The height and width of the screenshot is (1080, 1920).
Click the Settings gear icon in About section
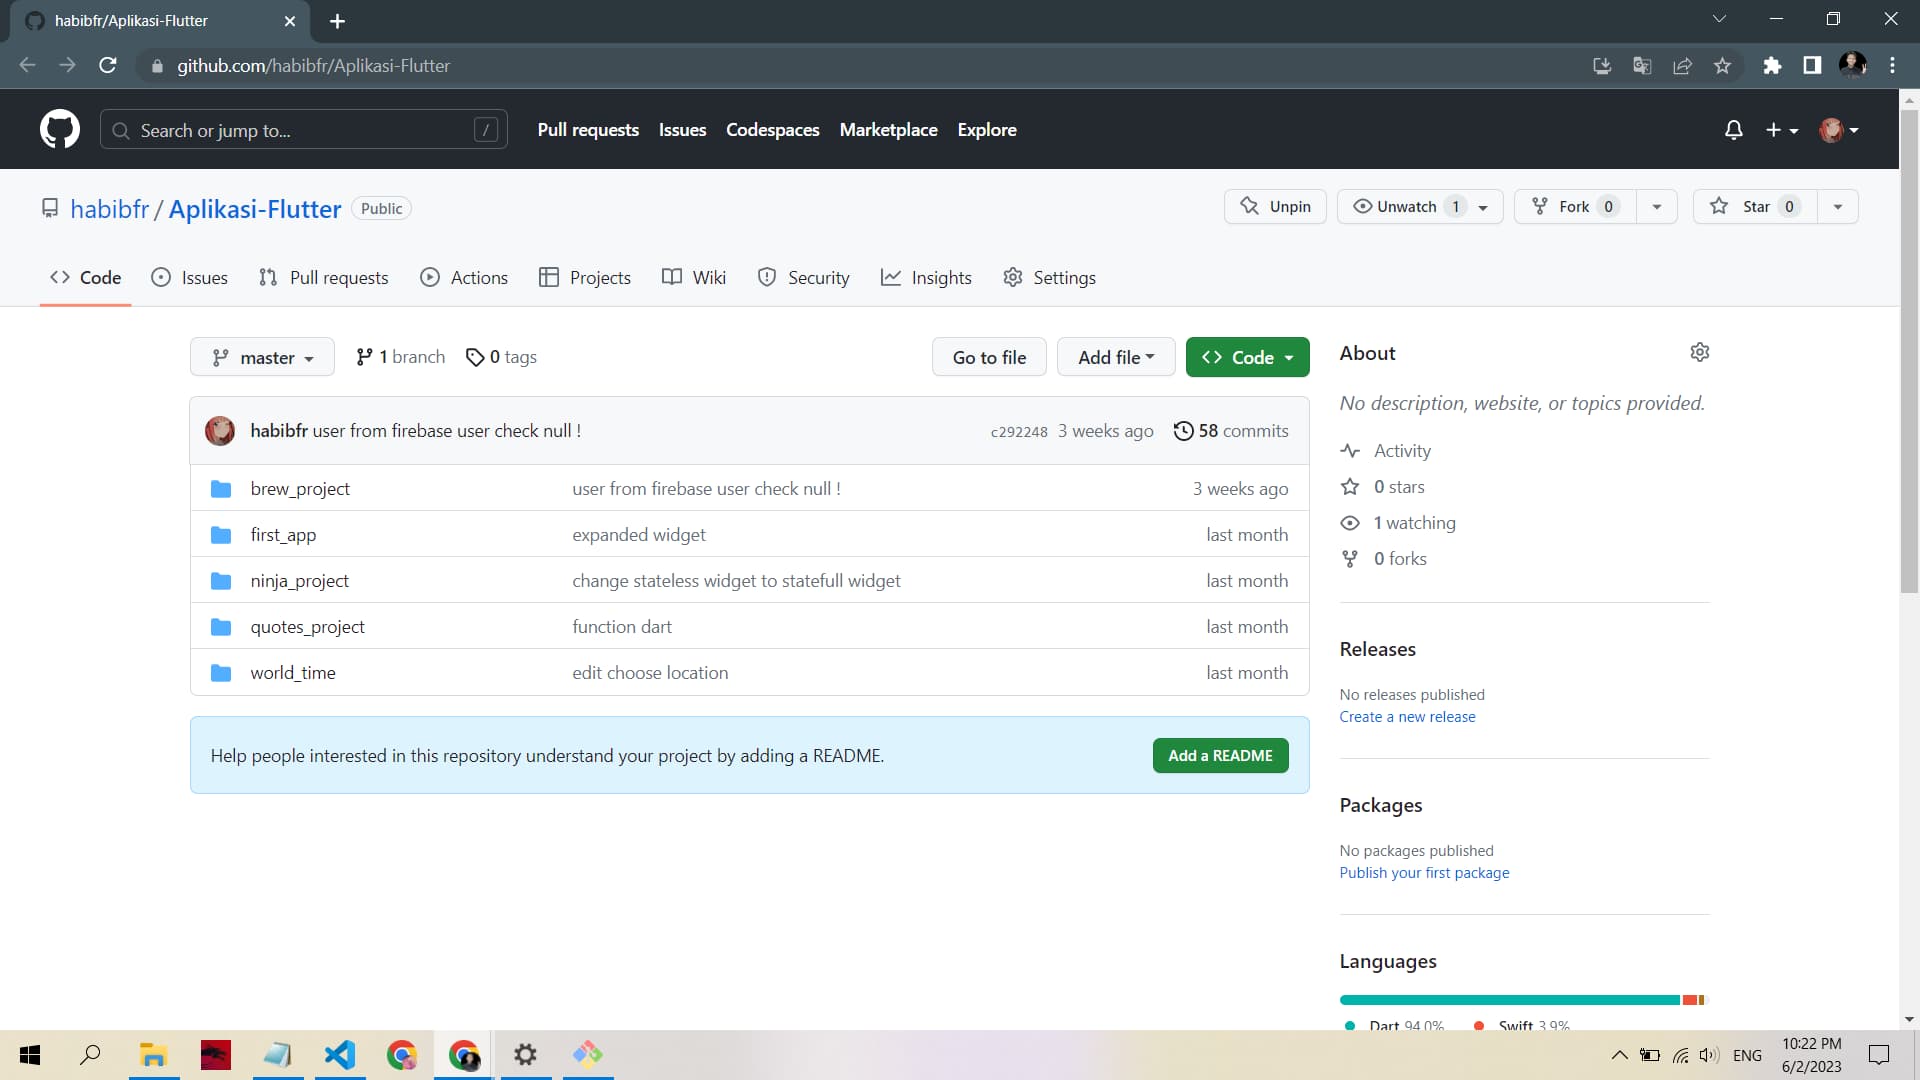pyautogui.click(x=1701, y=352)
